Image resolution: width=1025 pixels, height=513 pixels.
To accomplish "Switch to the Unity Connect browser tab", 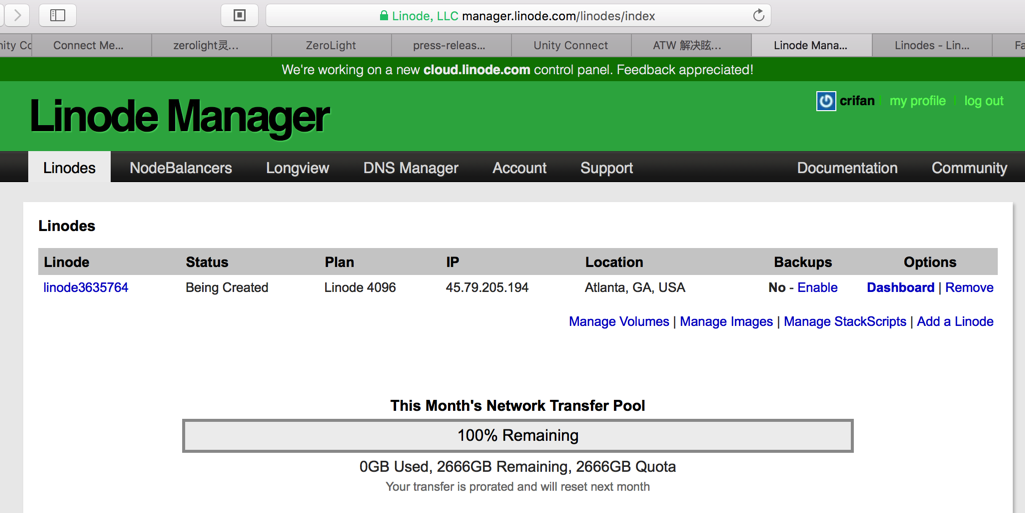I will click(x=571, y=45).
